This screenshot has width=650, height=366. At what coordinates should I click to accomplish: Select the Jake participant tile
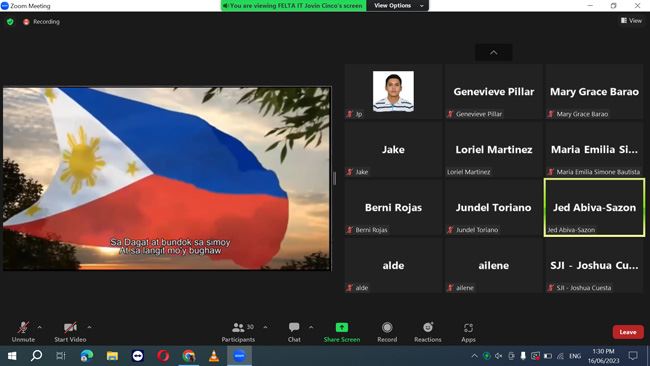393,150
